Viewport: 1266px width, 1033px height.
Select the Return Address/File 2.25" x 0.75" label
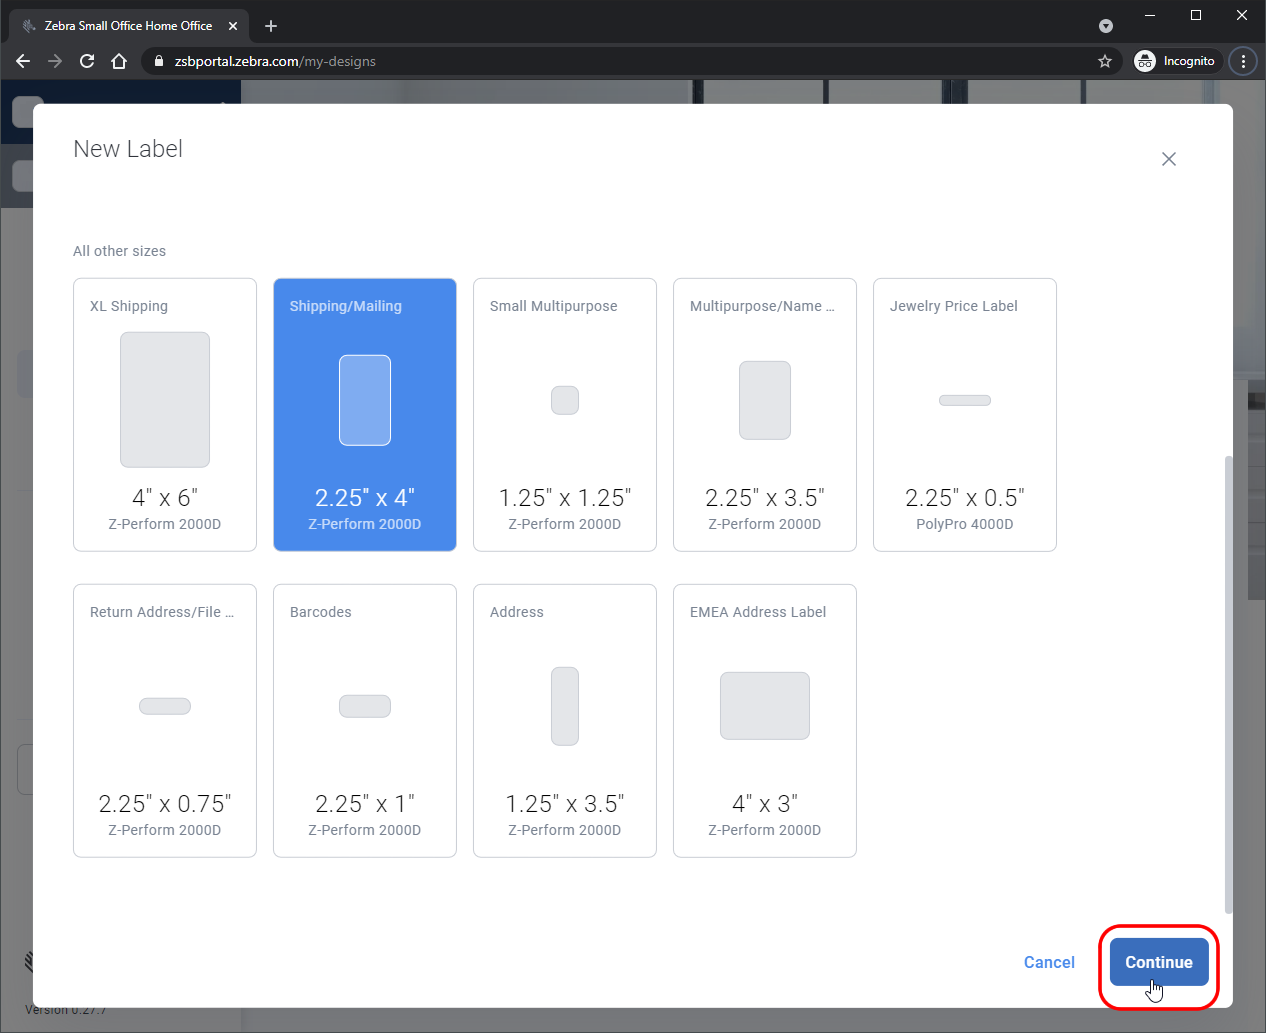click(165, 720)
